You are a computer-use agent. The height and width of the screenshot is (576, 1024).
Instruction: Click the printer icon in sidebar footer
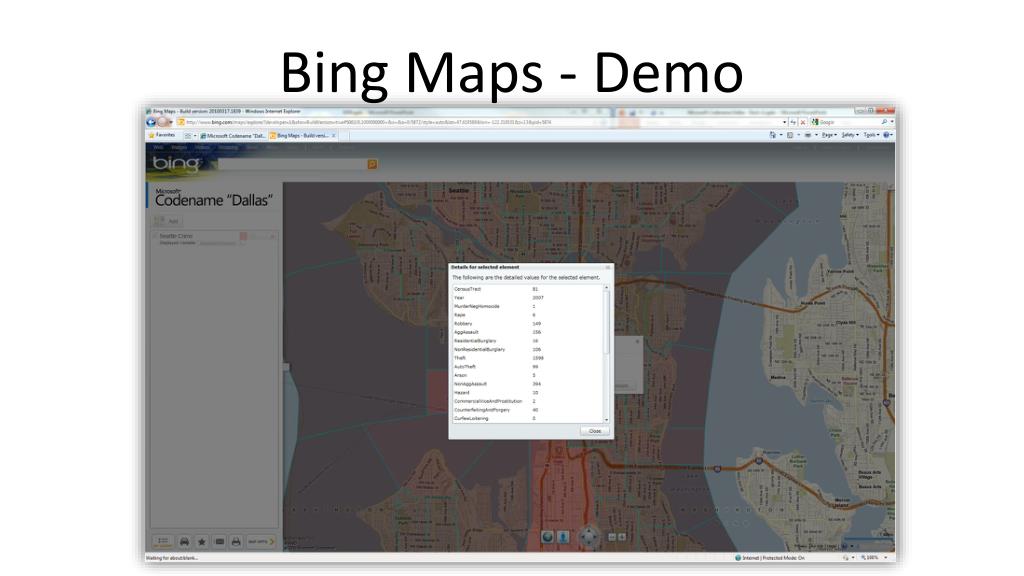click(236, 541)
